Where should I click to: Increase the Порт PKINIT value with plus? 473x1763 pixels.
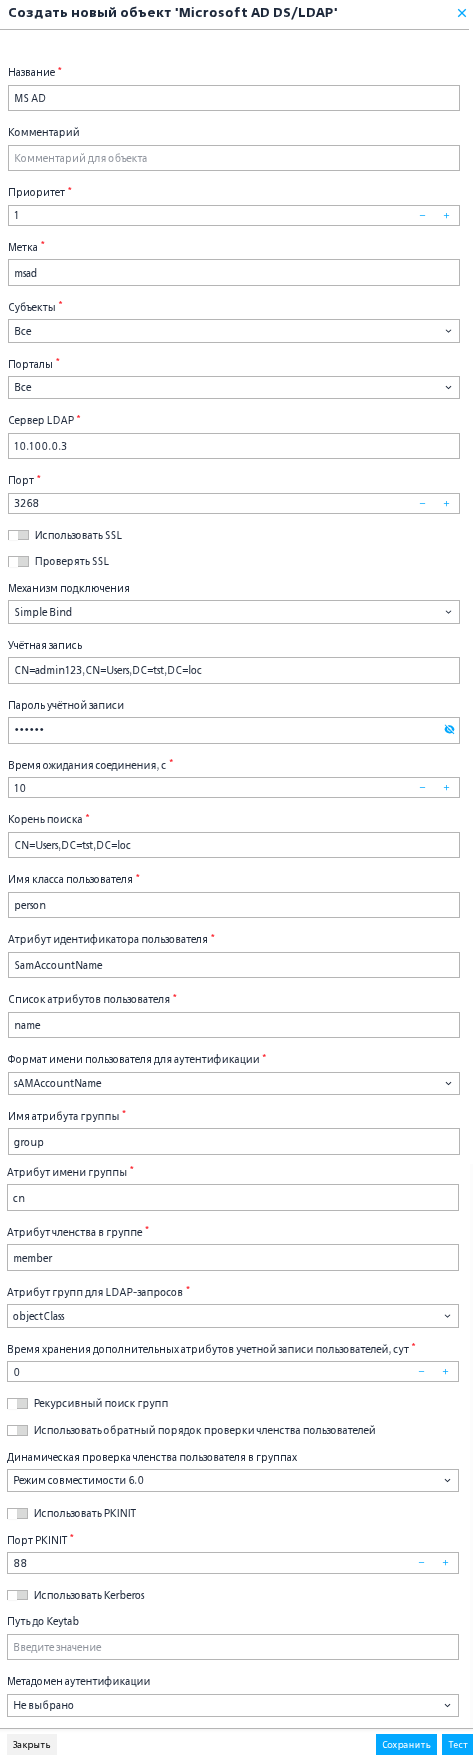(x=446, y=1562)
